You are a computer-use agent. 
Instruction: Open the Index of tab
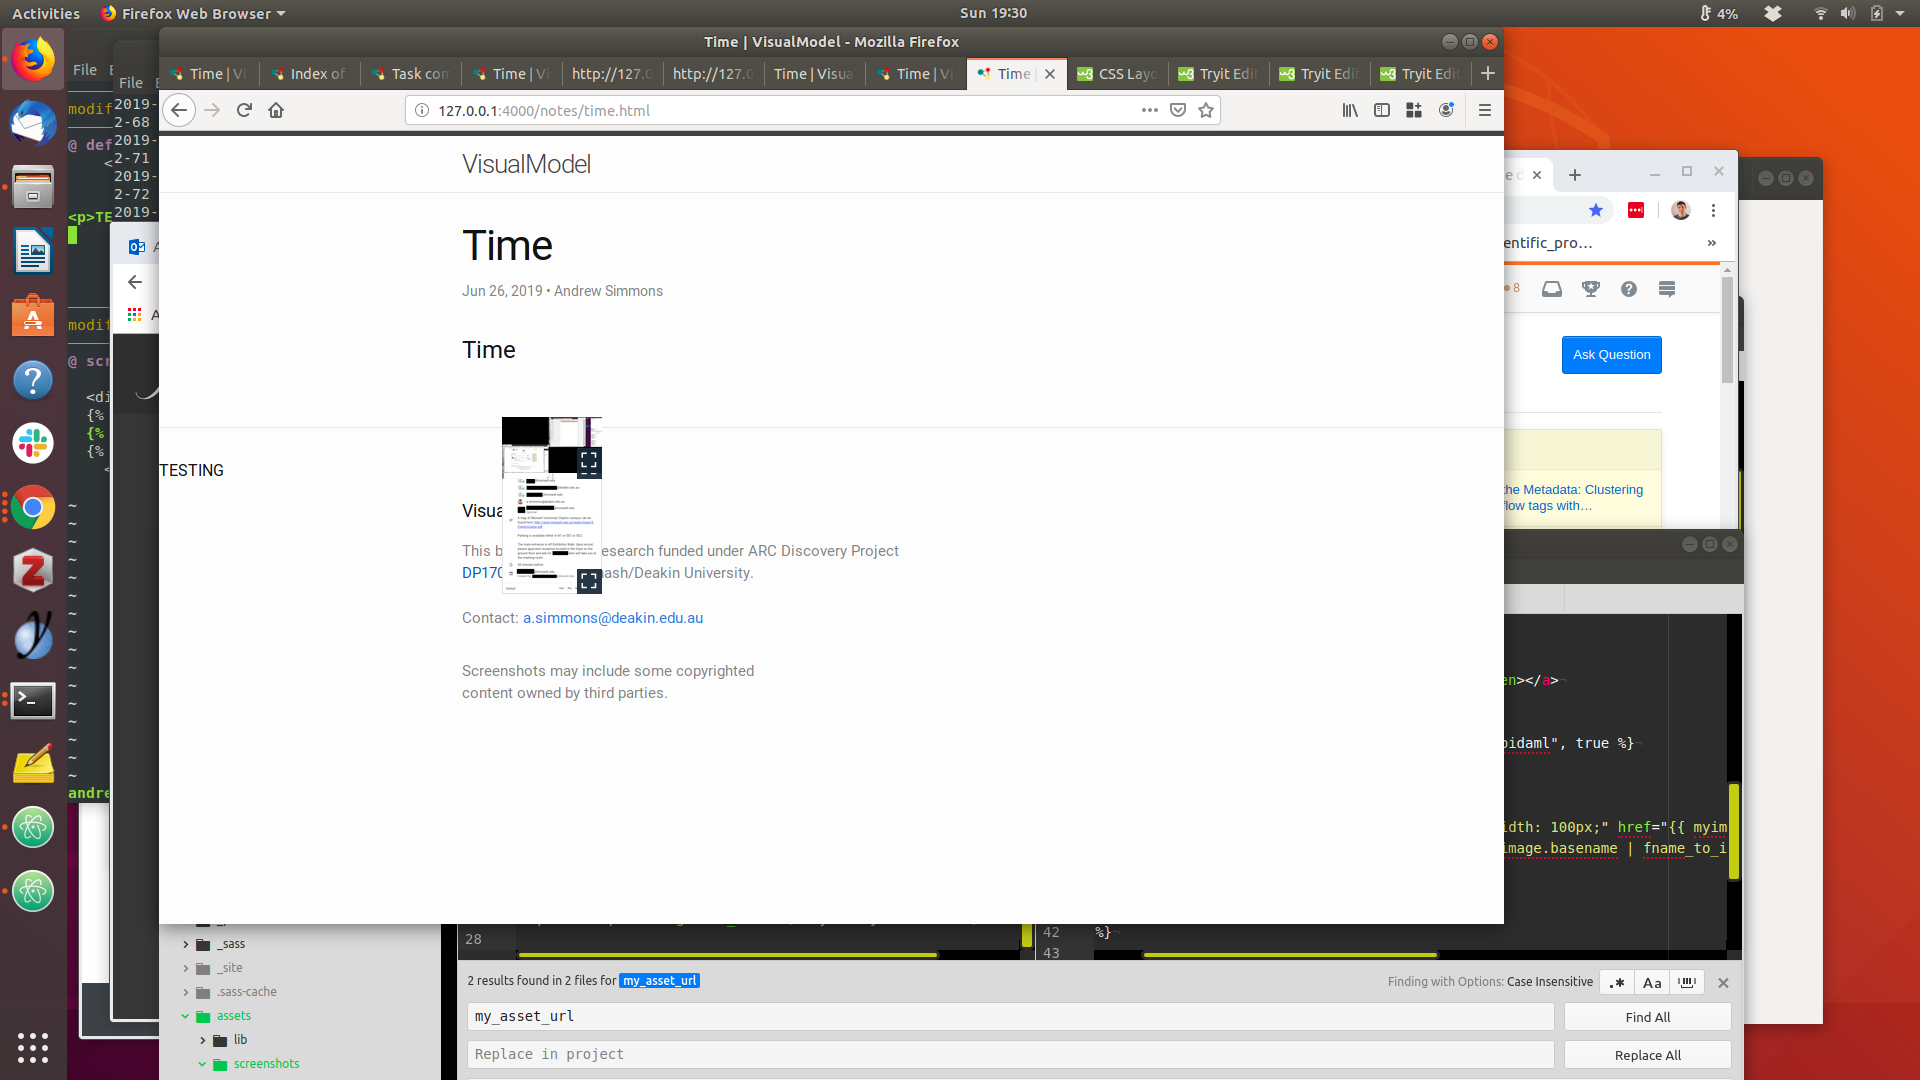coord(309,74)
